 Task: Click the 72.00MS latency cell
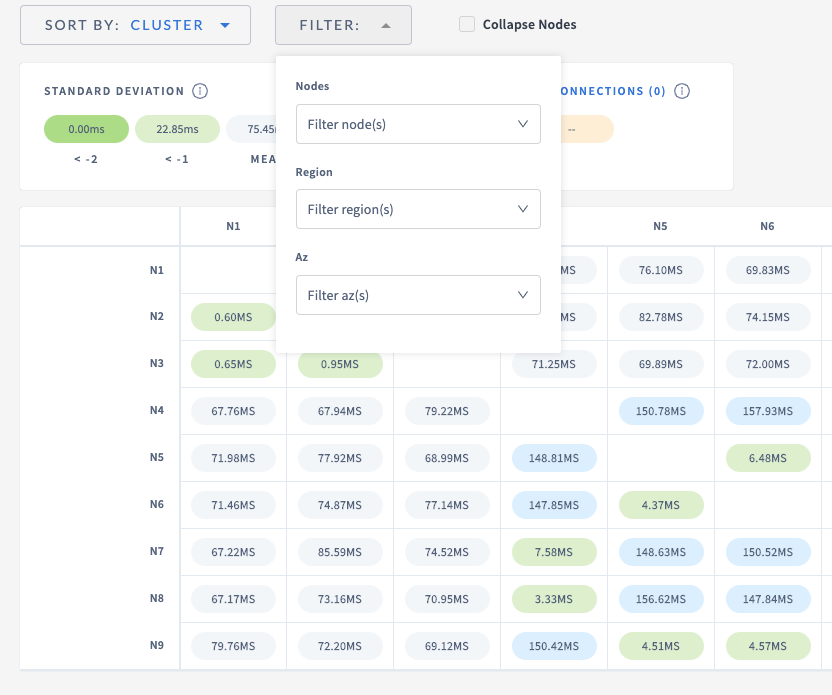(768, 364)
